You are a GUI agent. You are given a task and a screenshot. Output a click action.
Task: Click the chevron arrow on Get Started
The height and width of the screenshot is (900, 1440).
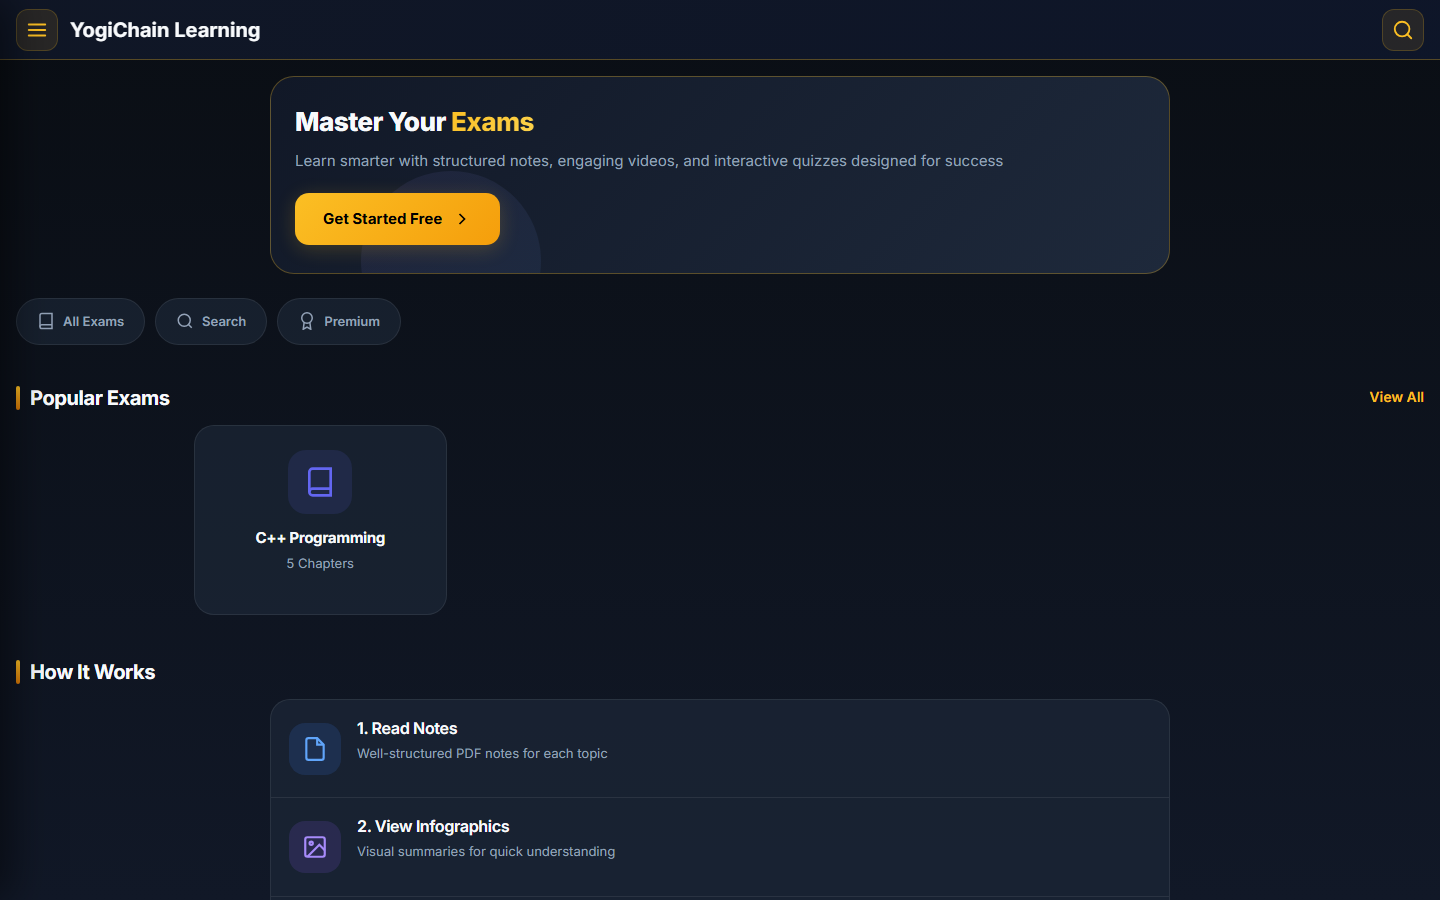[x=462, y=219]
